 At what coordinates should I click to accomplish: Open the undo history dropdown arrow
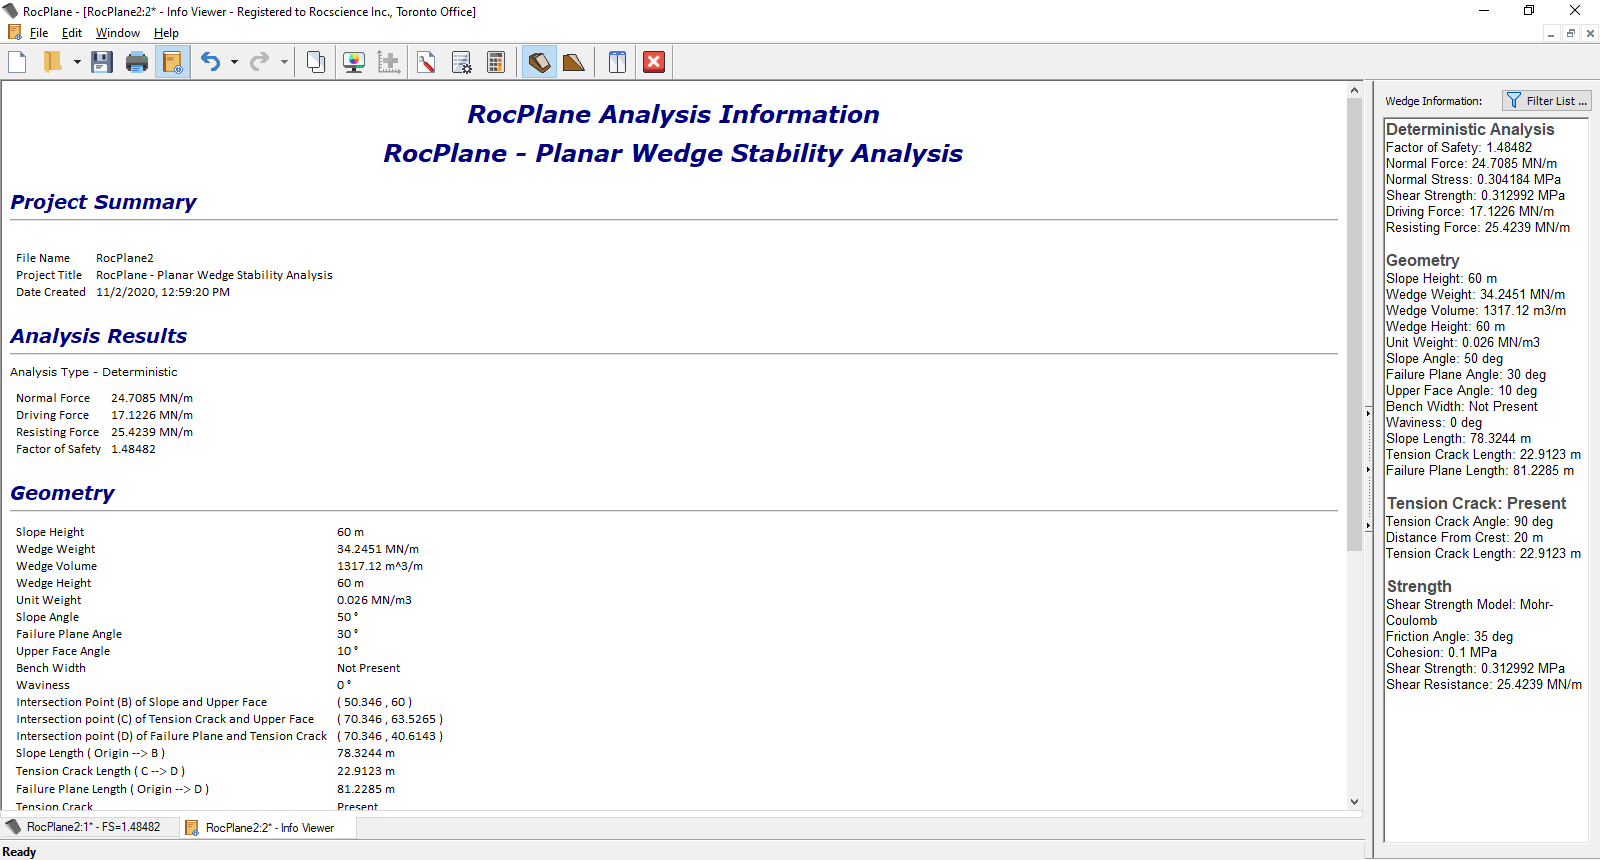coord(234,62)
